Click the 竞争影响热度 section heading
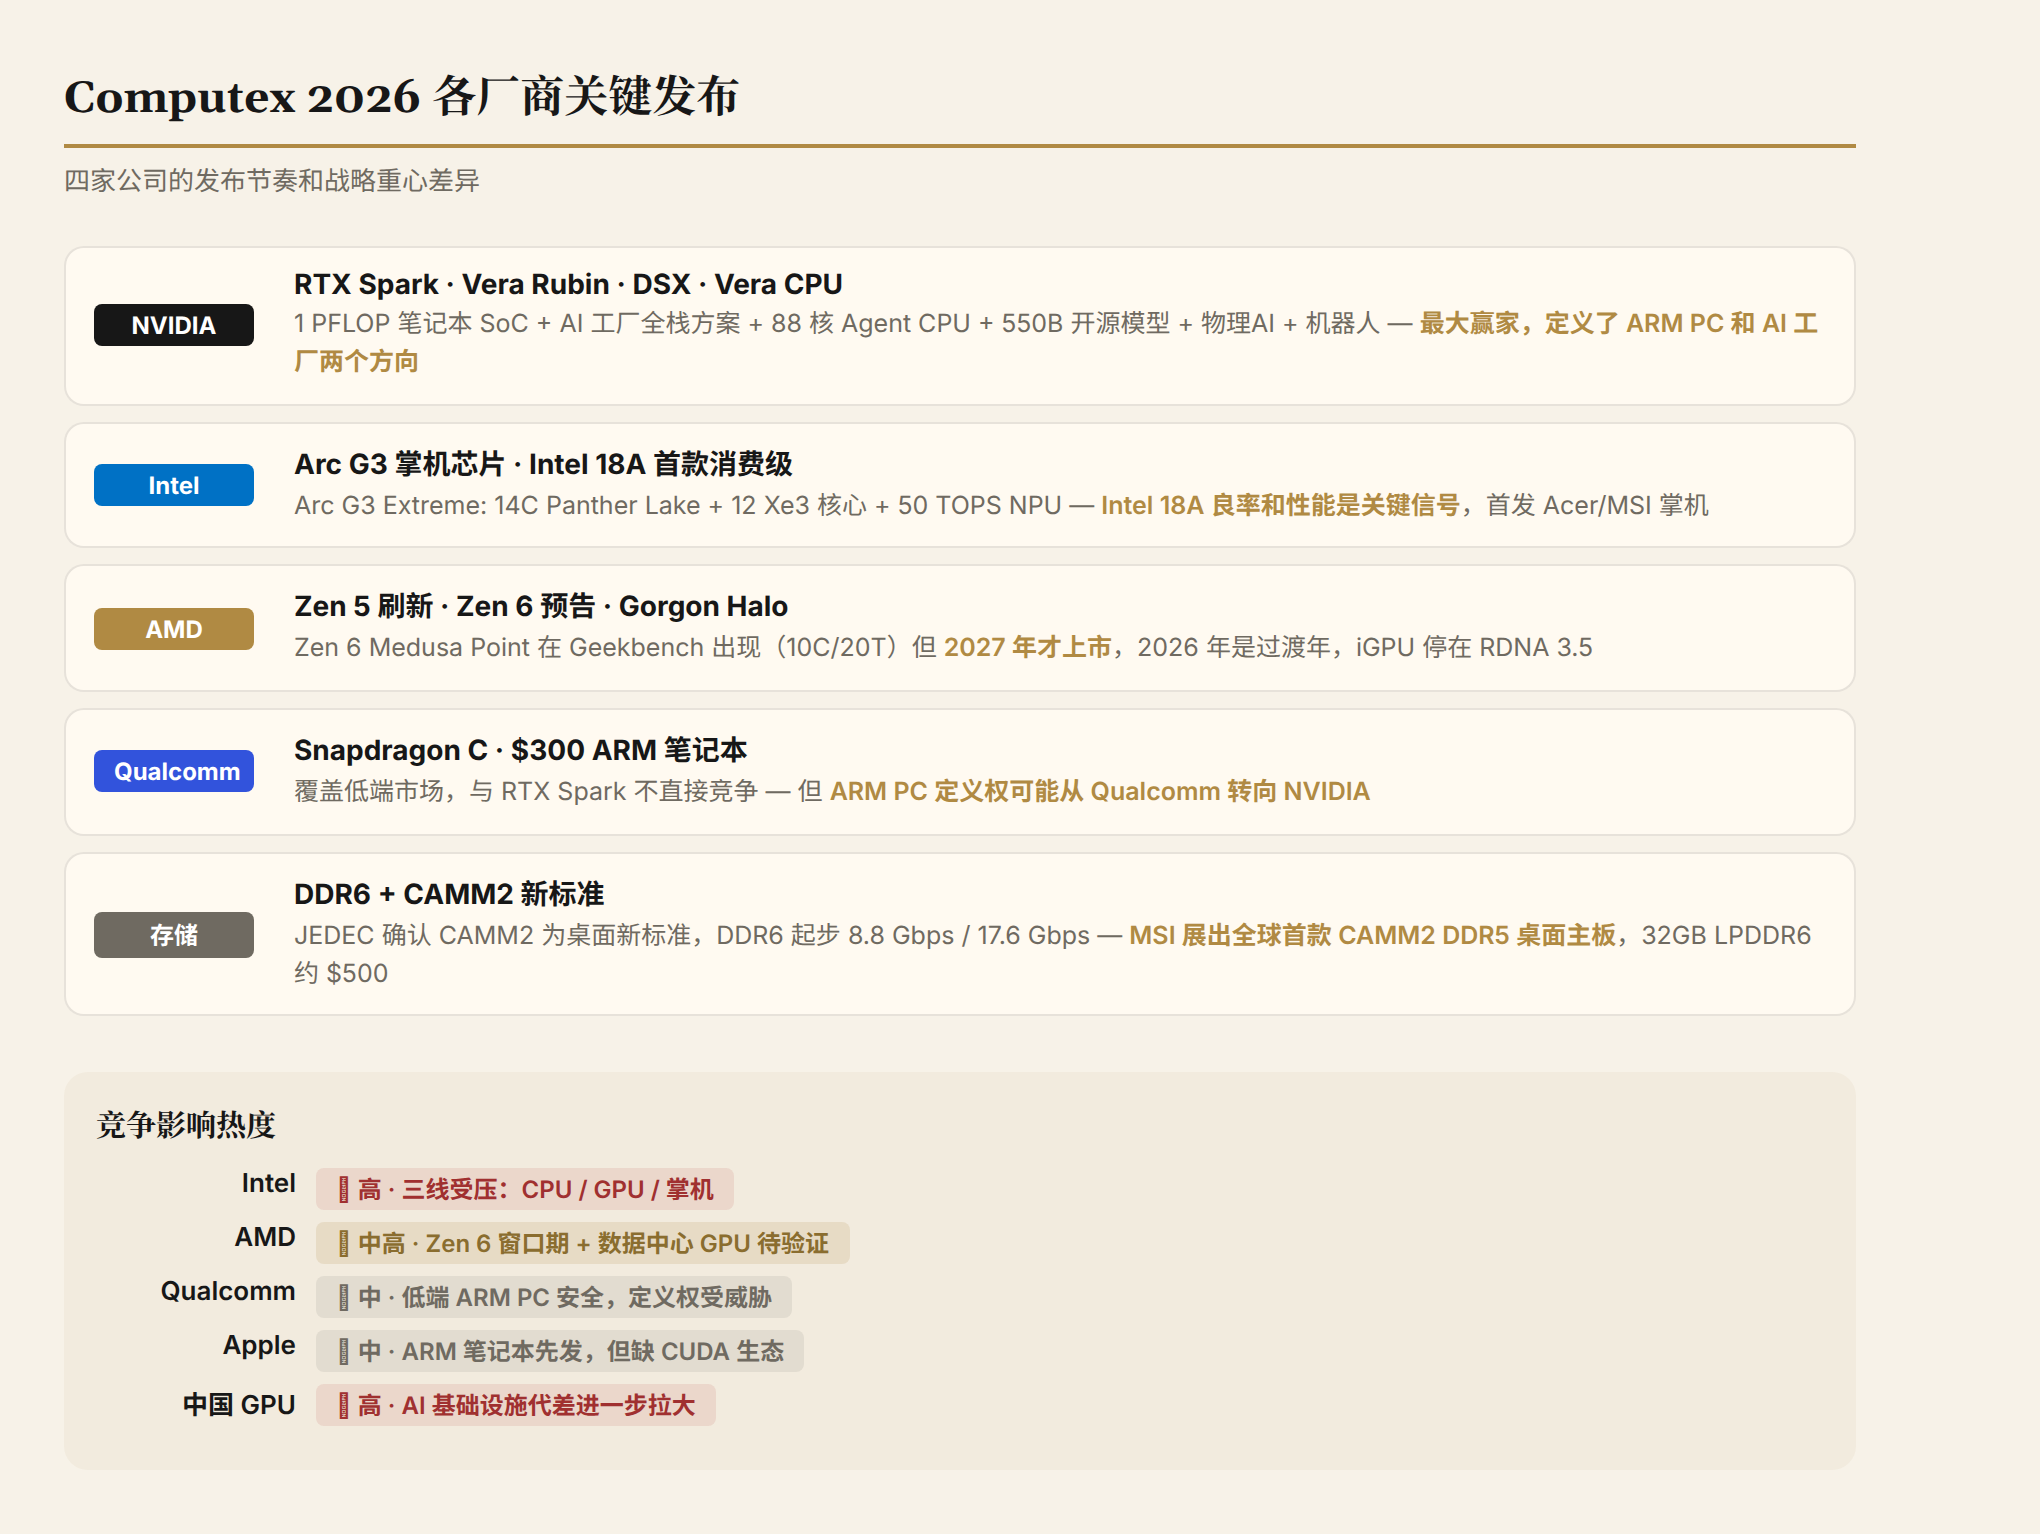Image resolution: width=2040 pixels, height=1534 pixels. point(186,1125)
